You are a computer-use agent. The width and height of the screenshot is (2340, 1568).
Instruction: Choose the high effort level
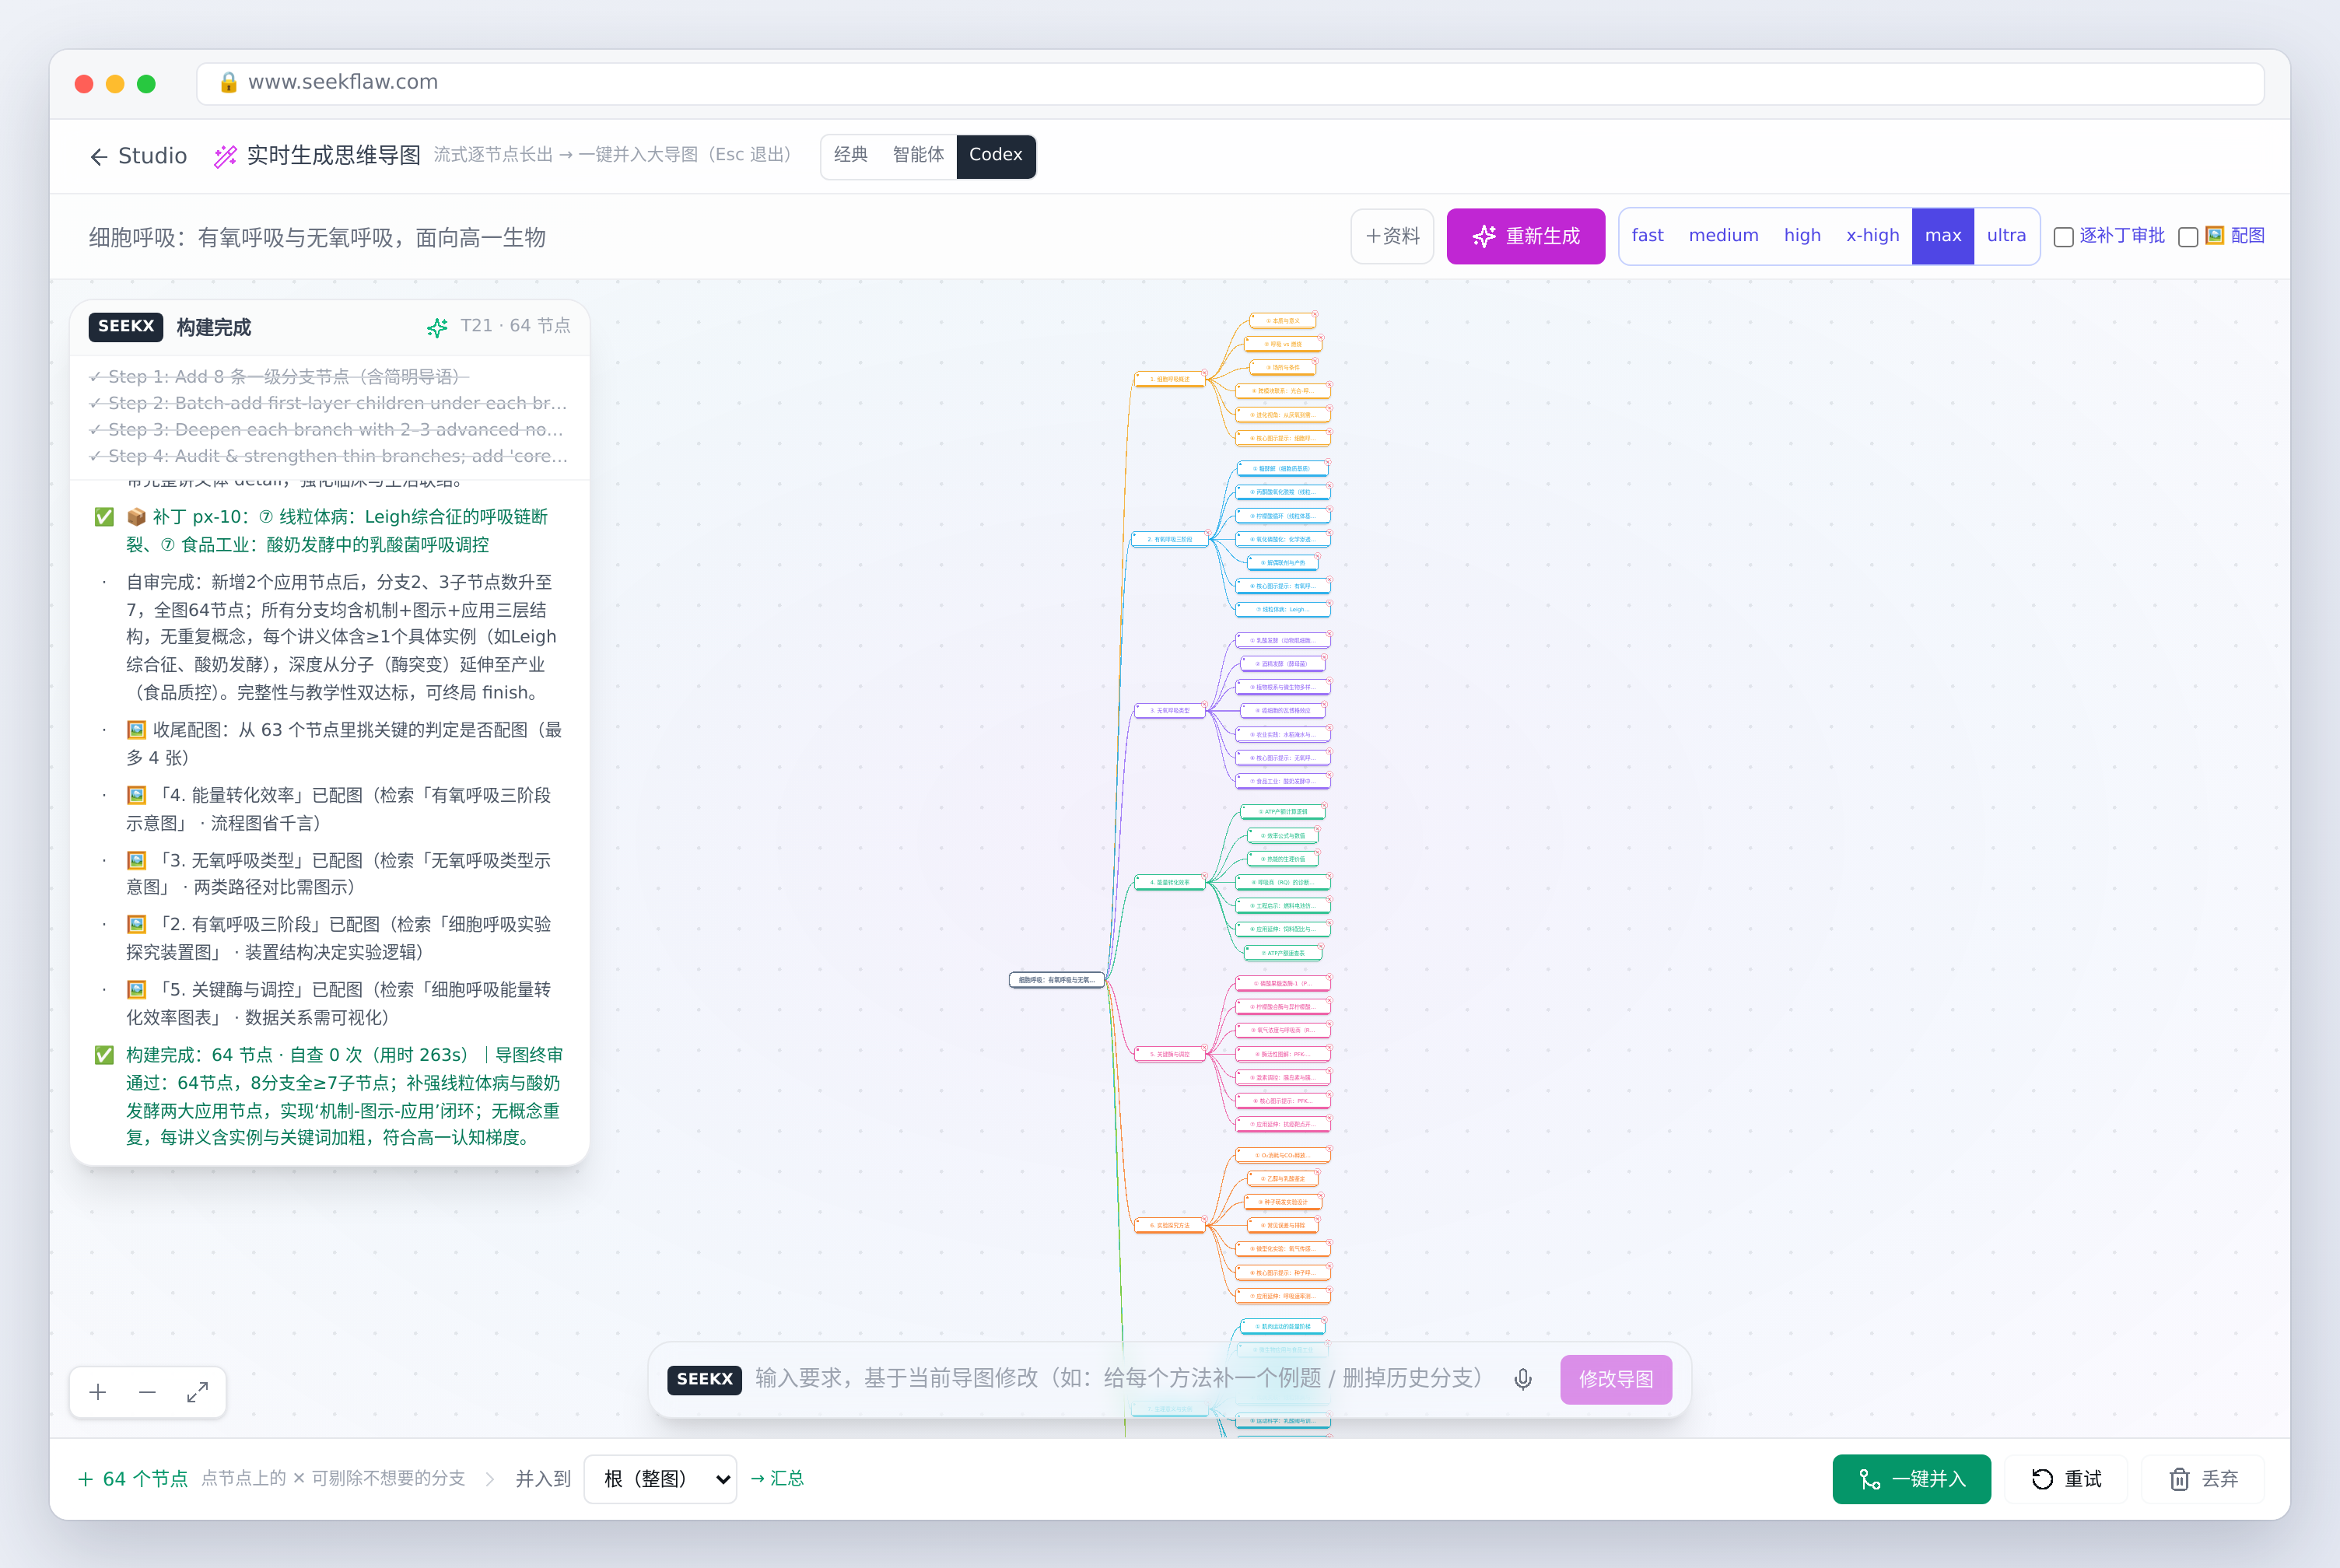click(x=1803, y=236)
